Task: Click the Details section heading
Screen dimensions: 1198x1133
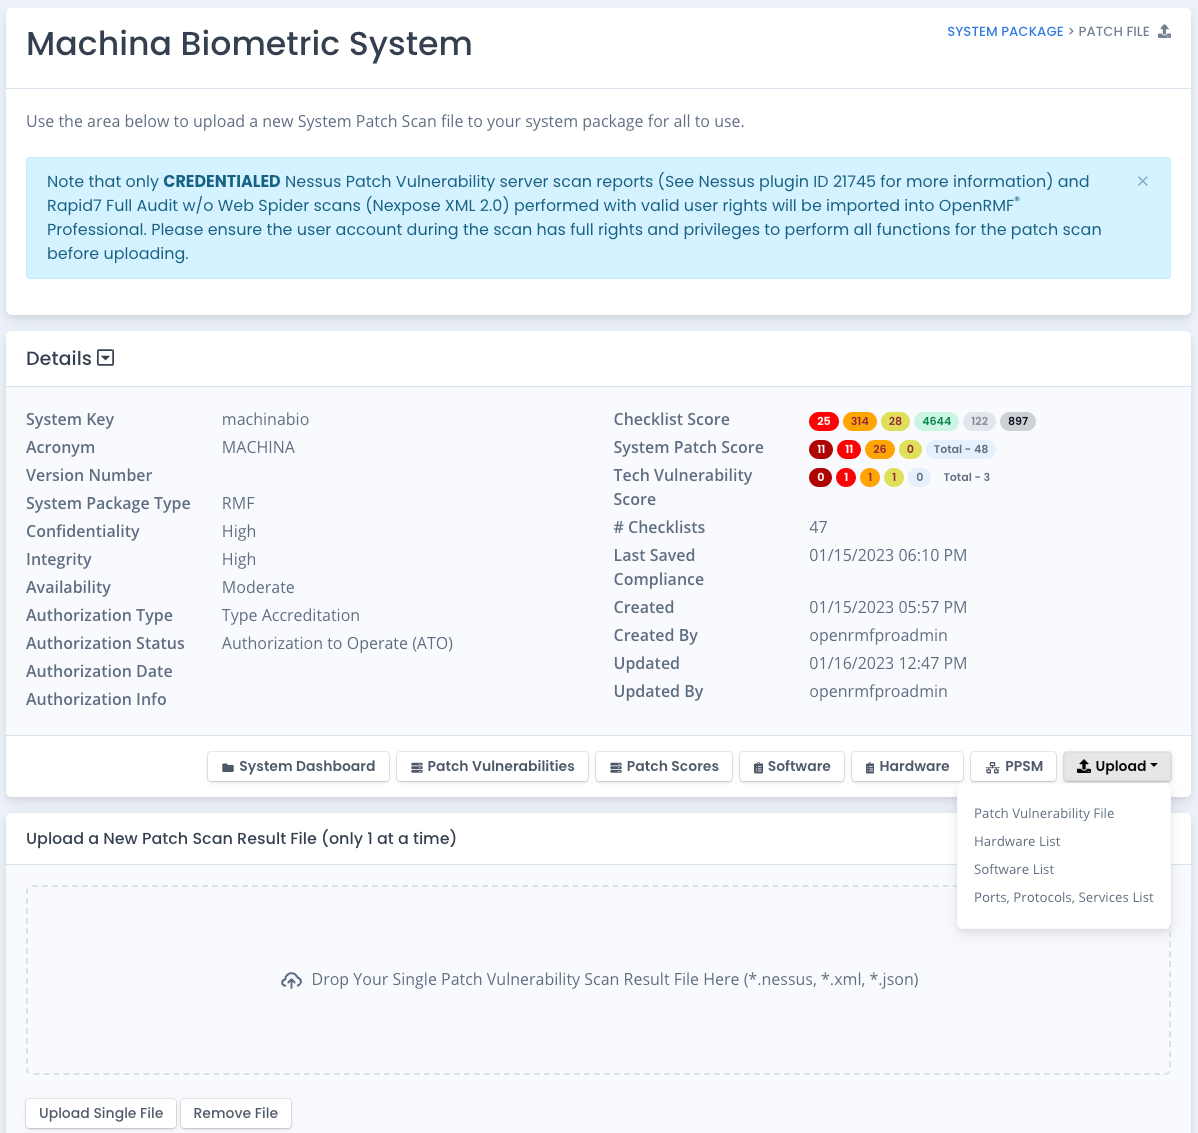Action: (x=59, y=358)
